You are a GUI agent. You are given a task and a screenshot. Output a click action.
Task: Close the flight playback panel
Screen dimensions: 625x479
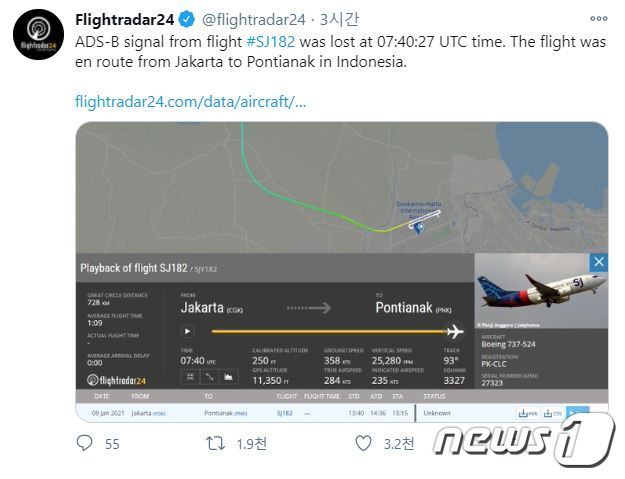click(x=598, y=262)
